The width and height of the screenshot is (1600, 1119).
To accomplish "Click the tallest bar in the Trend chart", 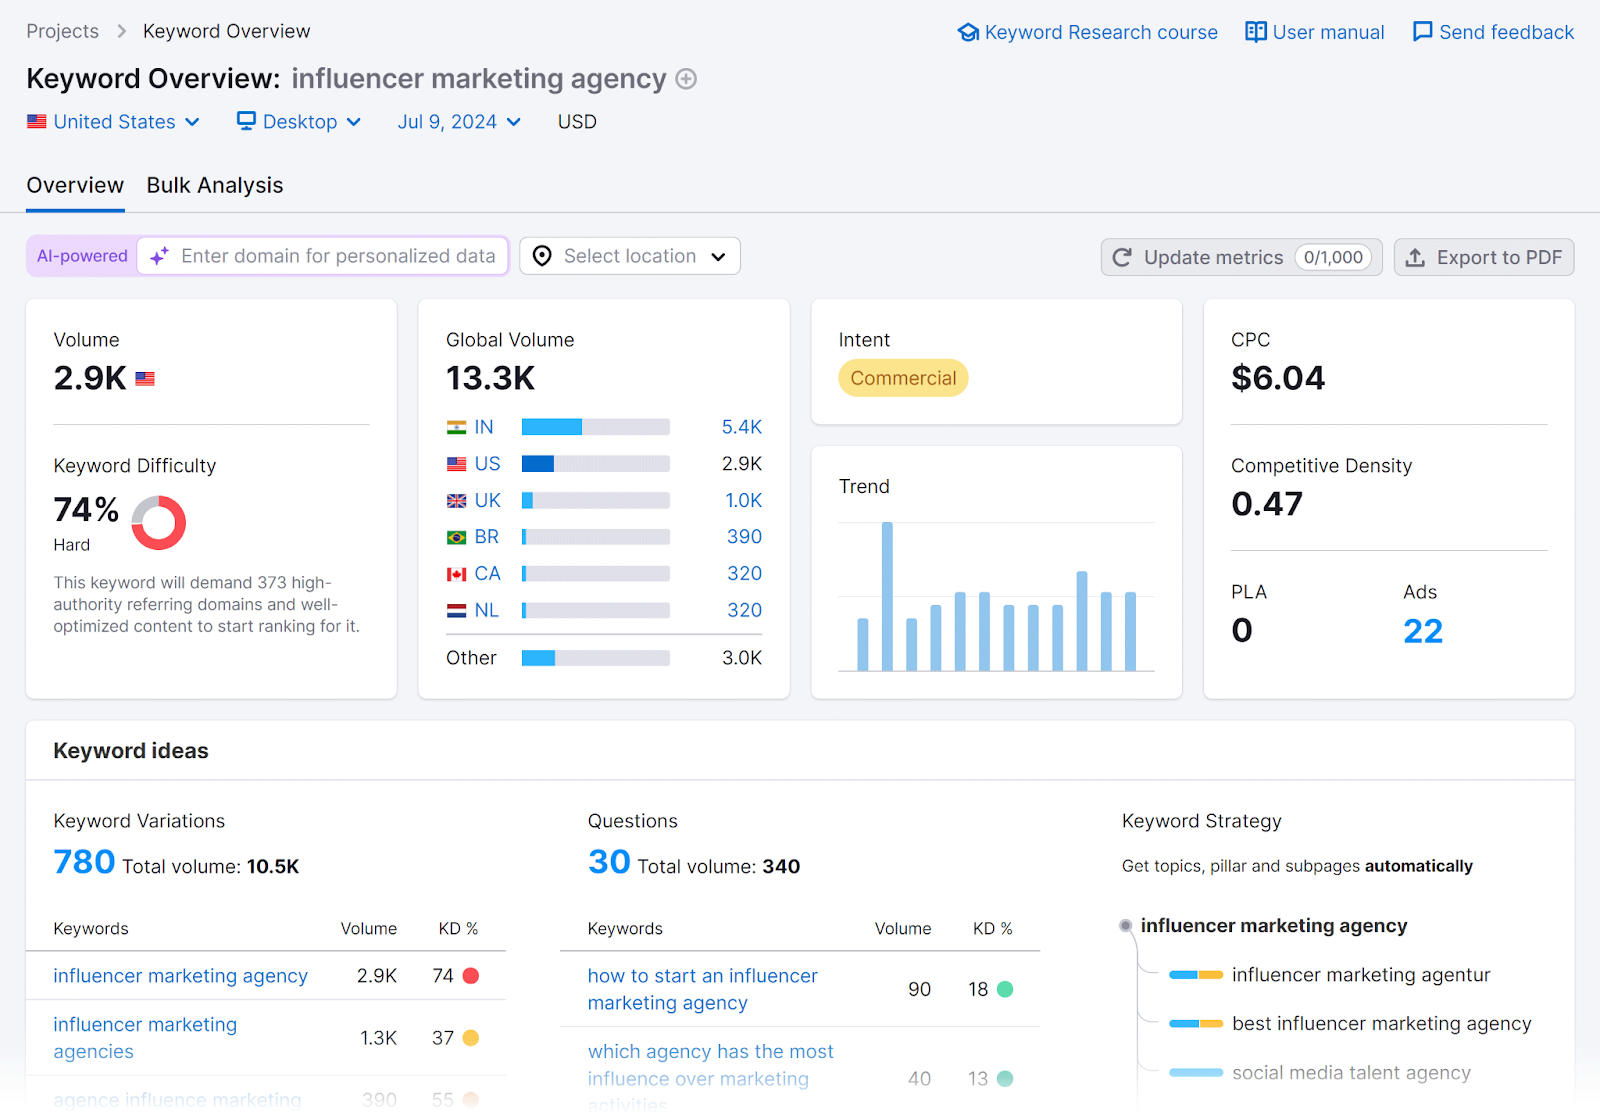I will (x=887, y=596).
